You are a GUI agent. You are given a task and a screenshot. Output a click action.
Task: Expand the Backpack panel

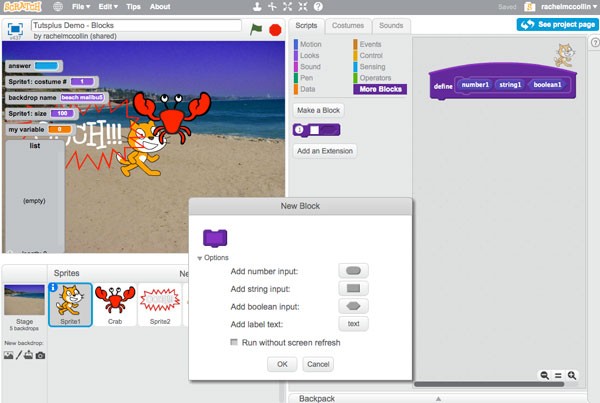click(439, 399)
